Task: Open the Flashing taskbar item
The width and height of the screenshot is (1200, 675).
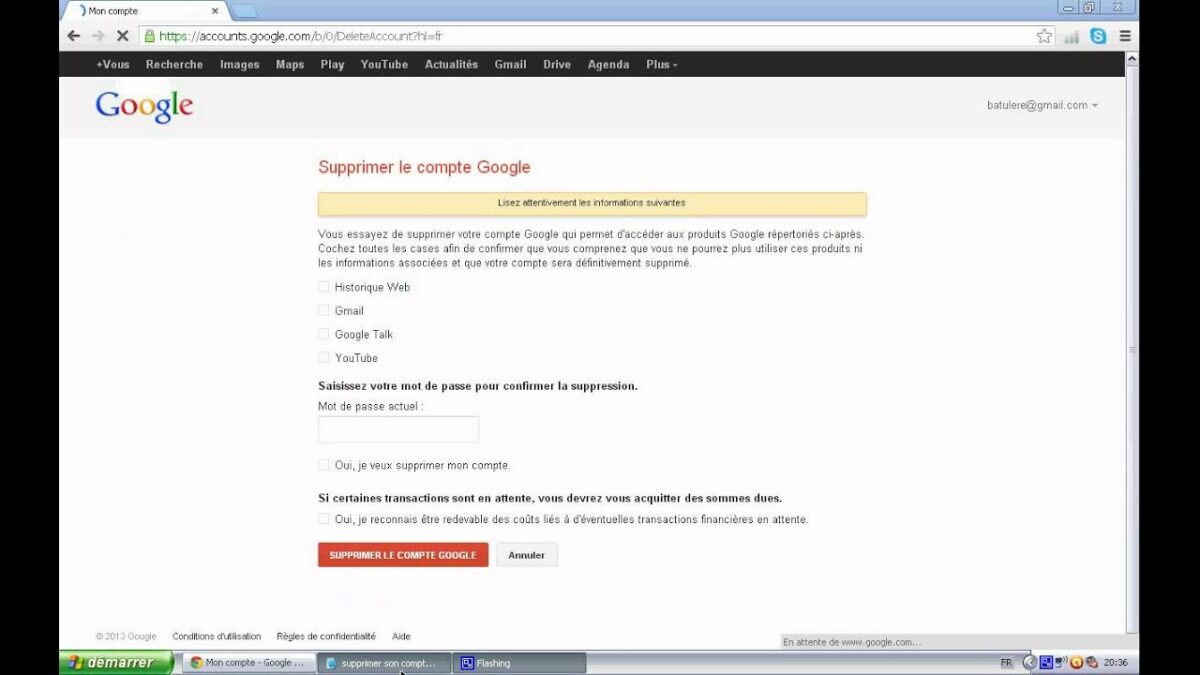Action: [519, 663]
